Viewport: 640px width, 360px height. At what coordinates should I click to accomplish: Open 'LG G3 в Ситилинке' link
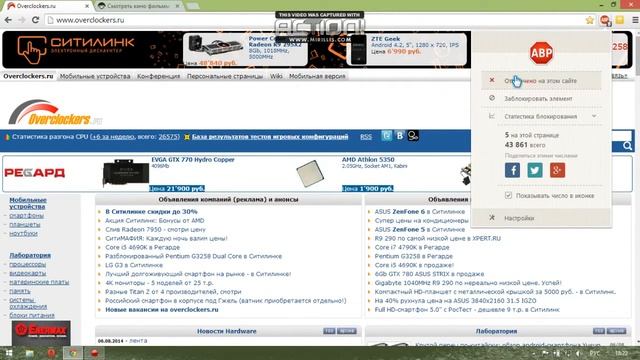tap(134, 265)
